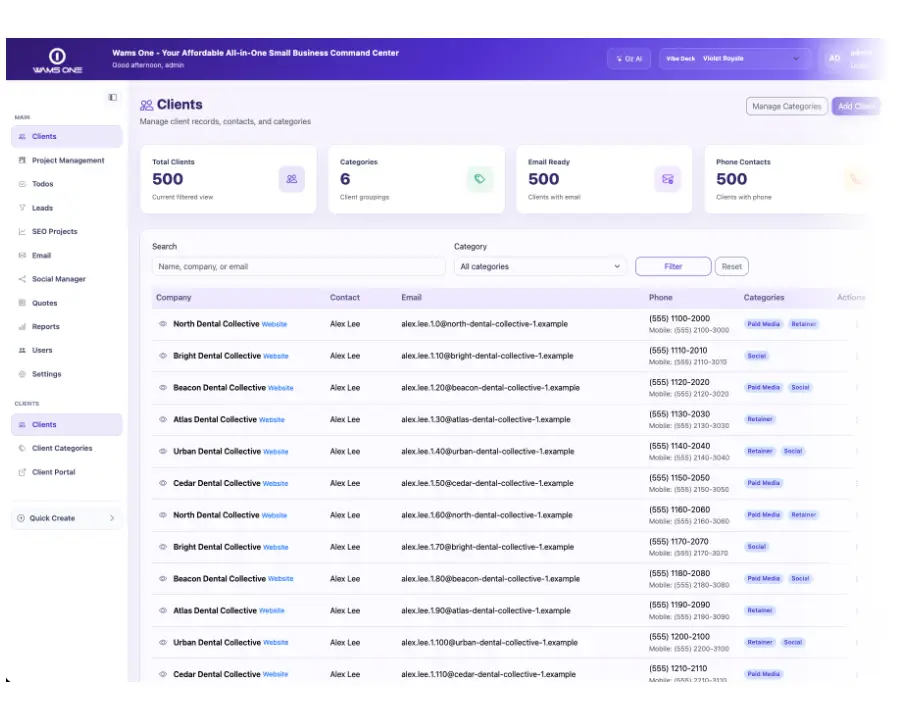Click the Categories tag icon
This screenshot has width=900, height=720.
tap(479, 179)
